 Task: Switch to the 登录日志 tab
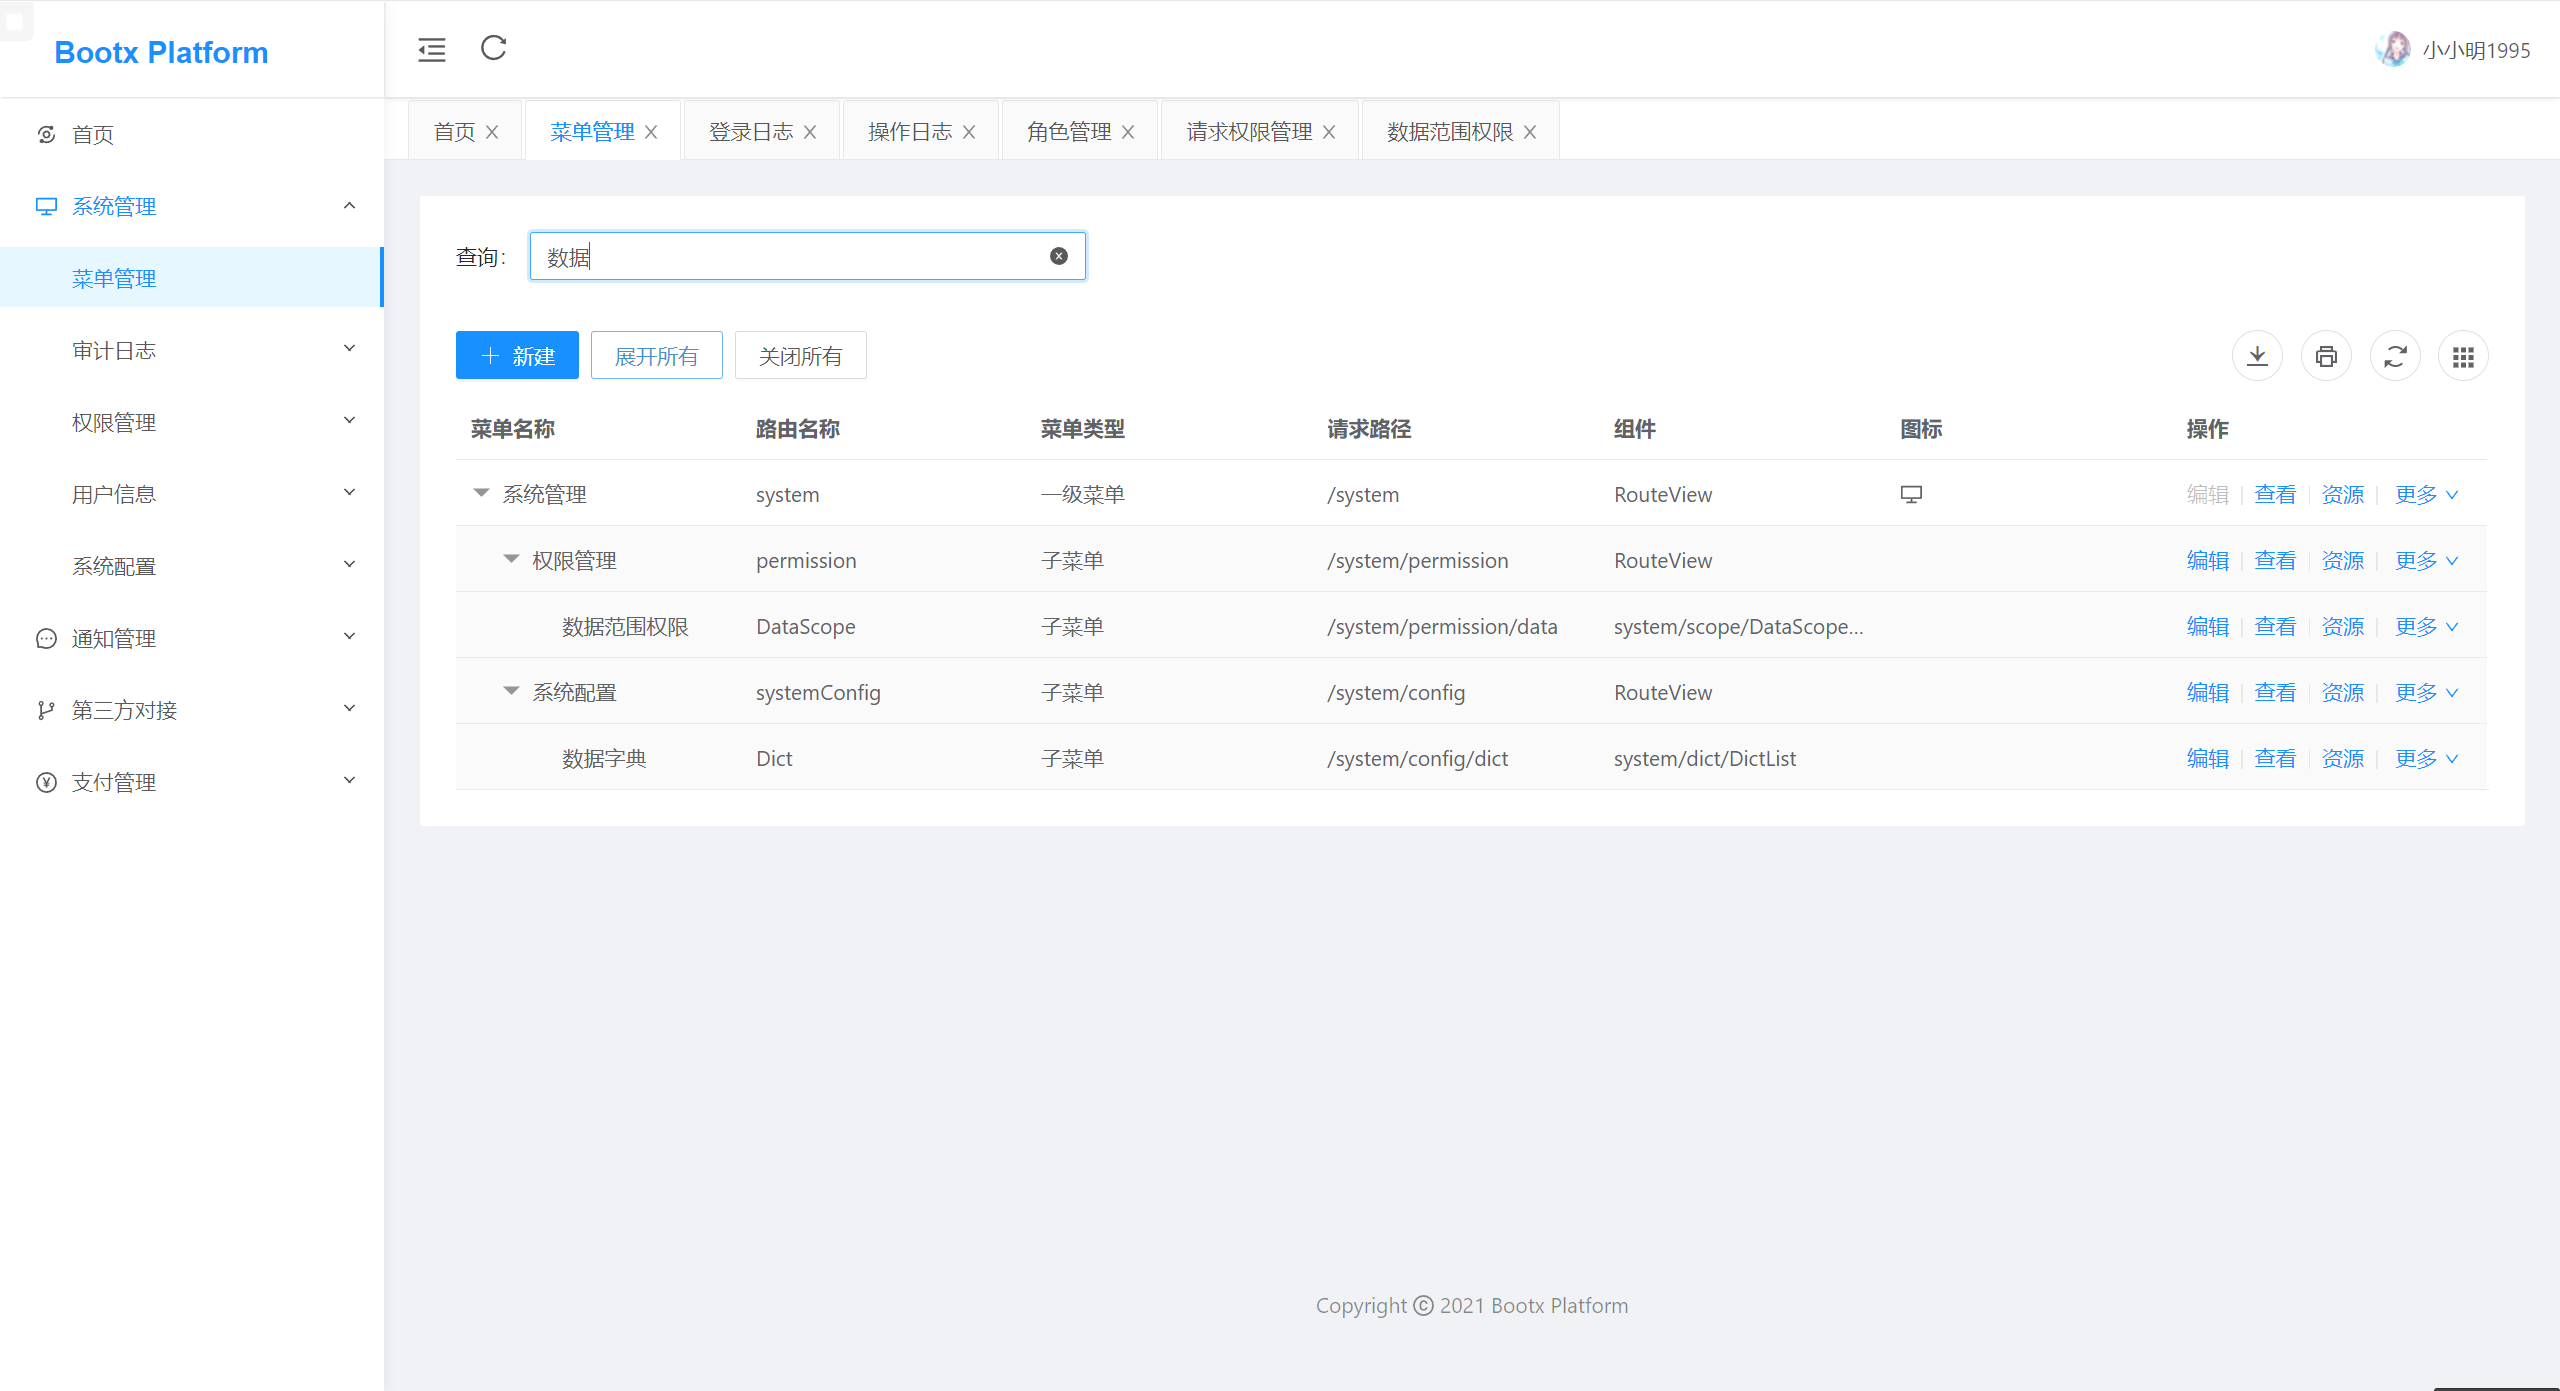(750, 130)
